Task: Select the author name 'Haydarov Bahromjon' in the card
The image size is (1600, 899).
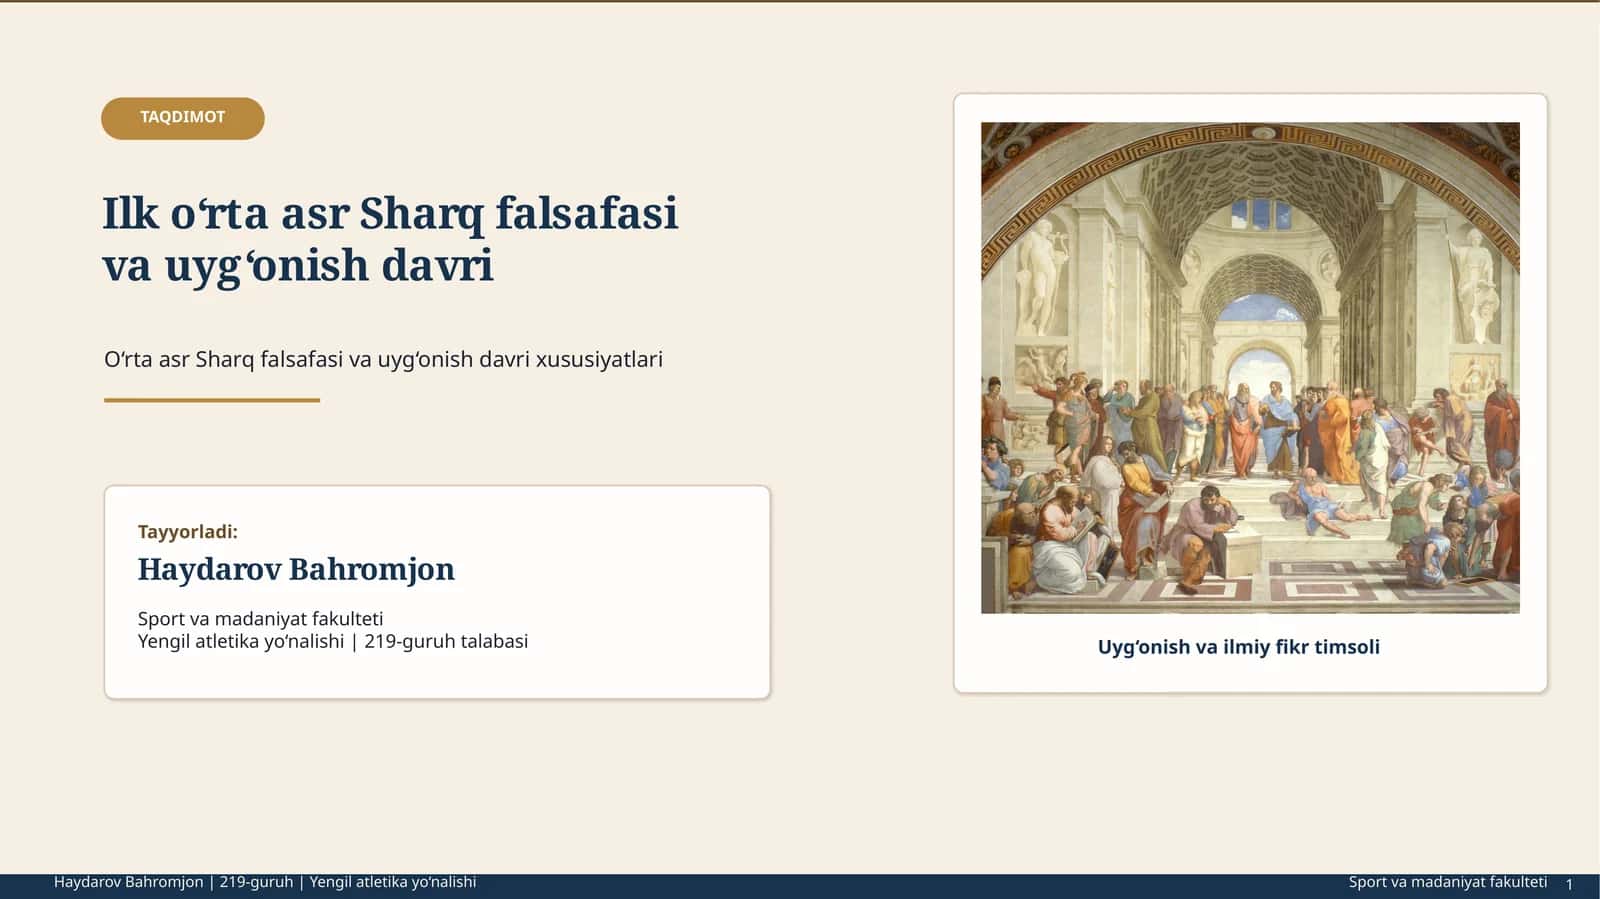Action: point(296,569)
